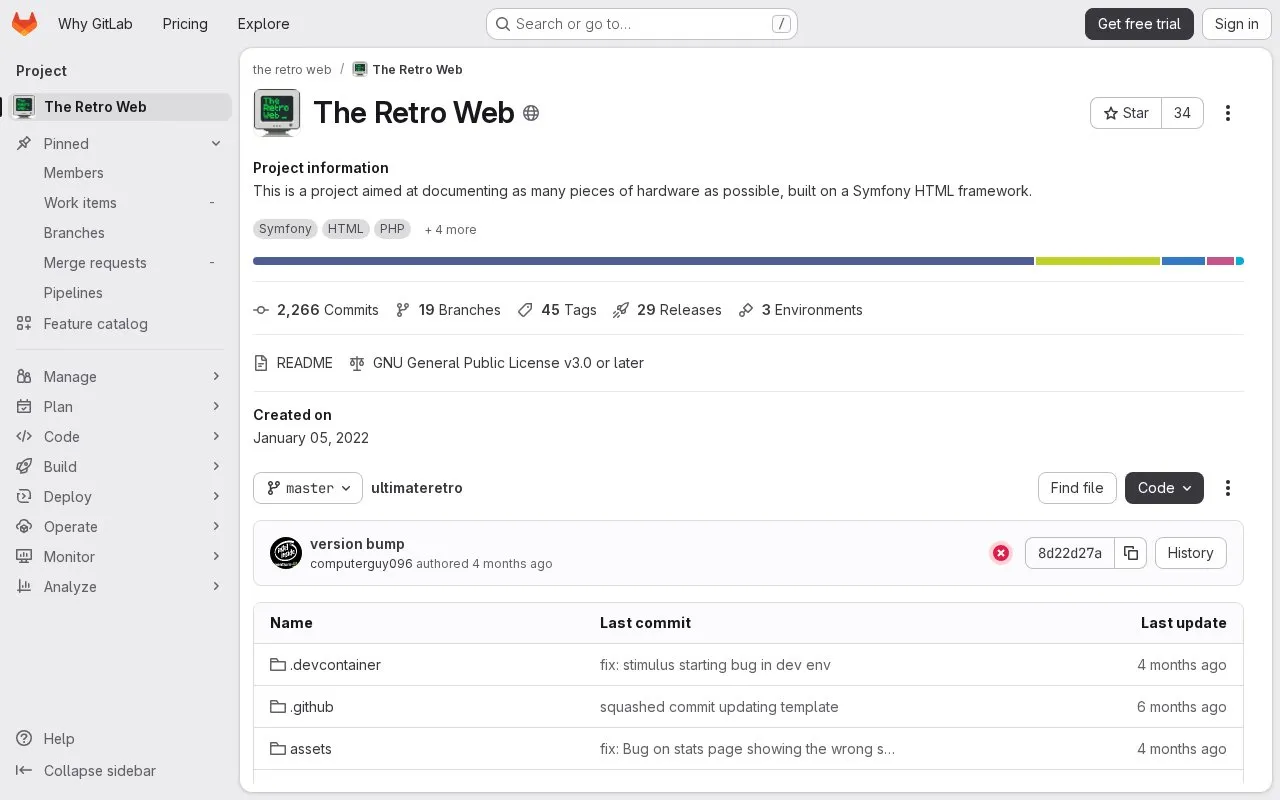Collapse the sidebar
The height and width of the screenshot is (800, 1280).
point(86,770)
